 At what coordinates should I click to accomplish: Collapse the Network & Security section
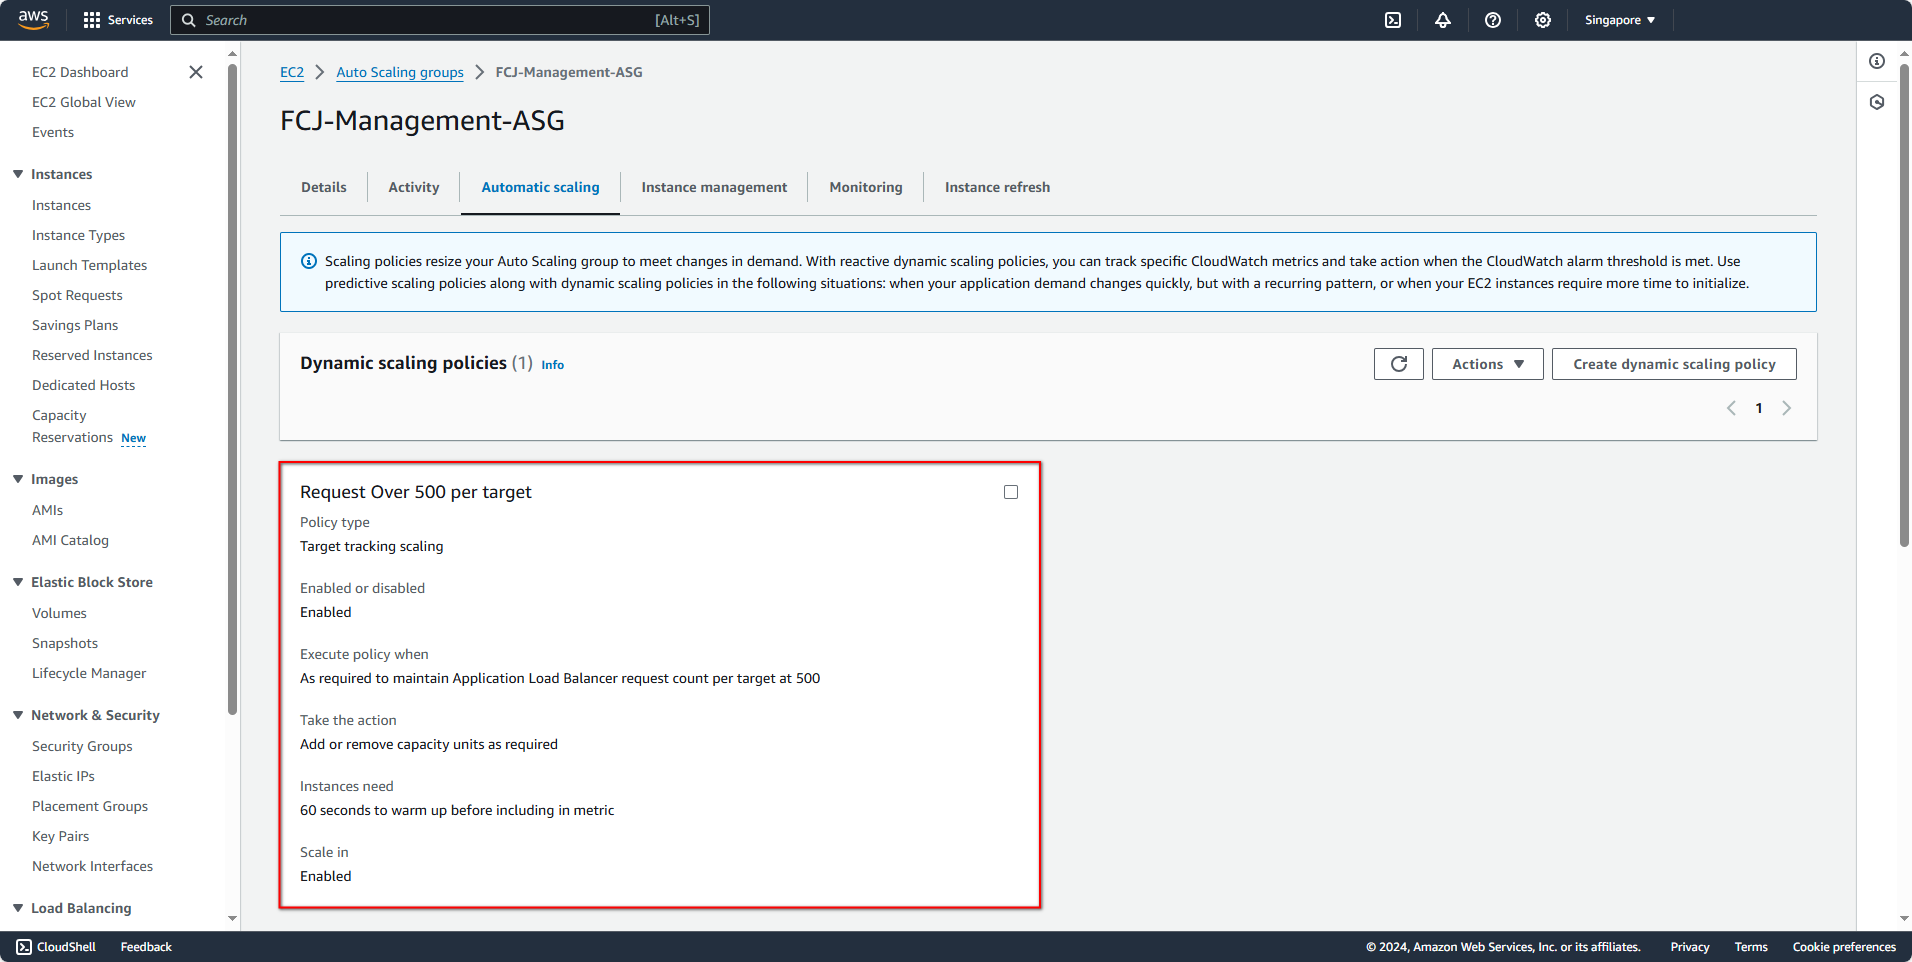17,715
